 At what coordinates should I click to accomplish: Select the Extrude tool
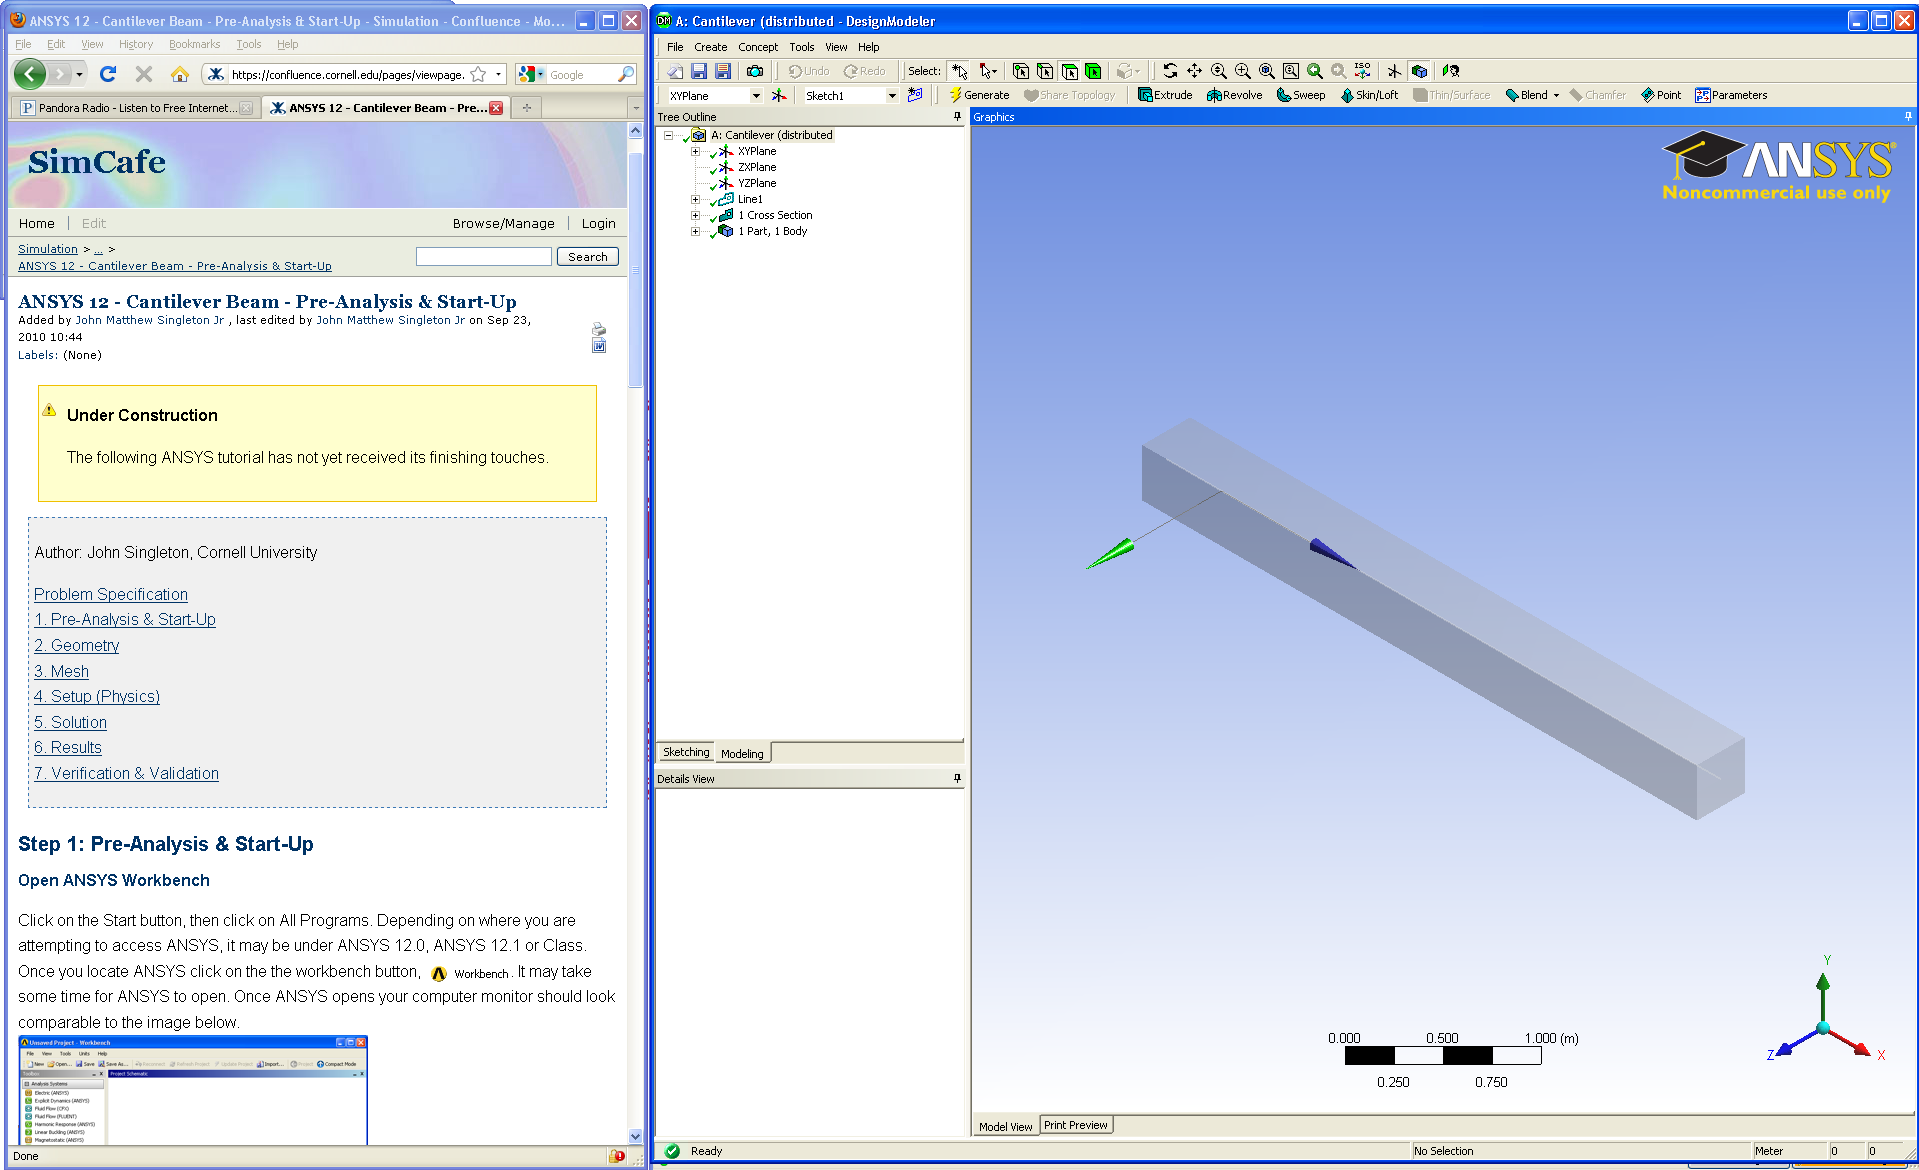1165,95
